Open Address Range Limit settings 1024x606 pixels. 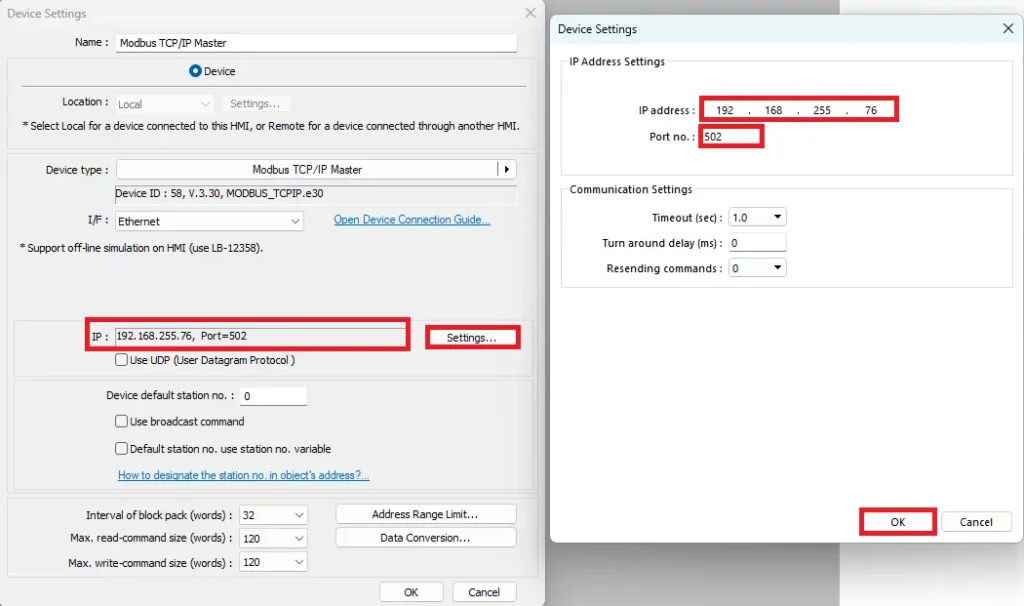click(425, 514)
